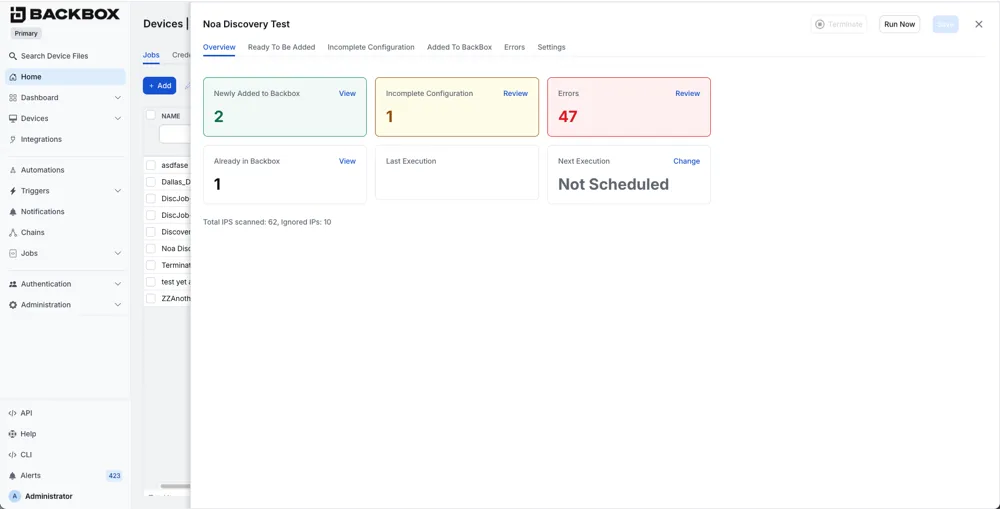Click the Terminate button
Viewport: 1000px width, 509px height.
[x=839, y=24]
